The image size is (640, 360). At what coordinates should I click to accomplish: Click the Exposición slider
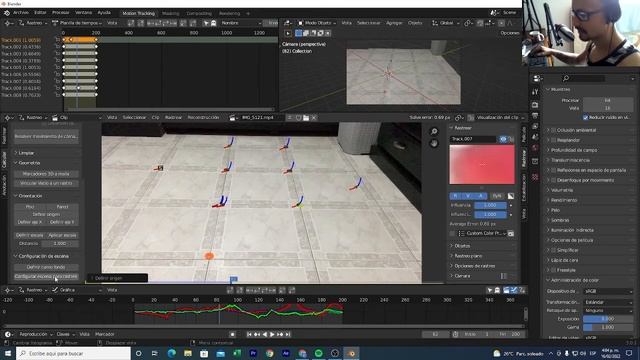(608, 319)
